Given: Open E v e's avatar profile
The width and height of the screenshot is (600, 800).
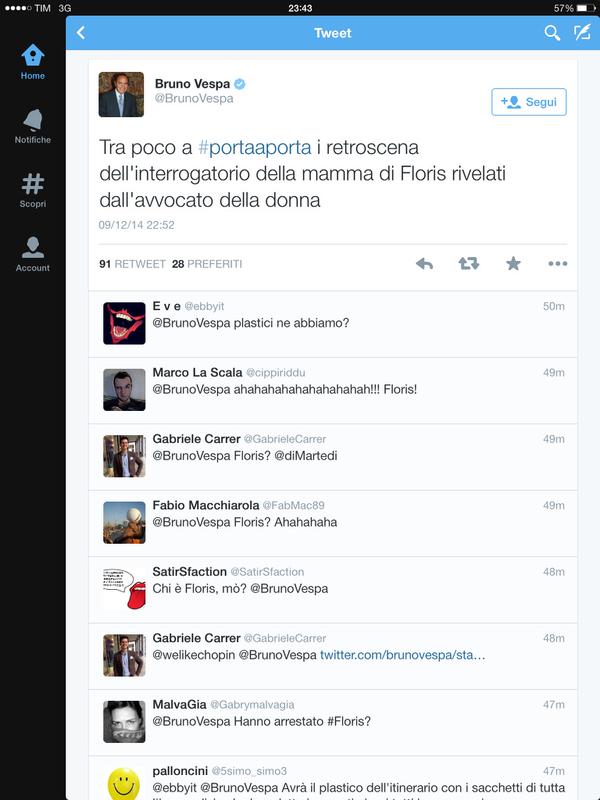Looking at the screenshot, I should click(x=124, y=323).
